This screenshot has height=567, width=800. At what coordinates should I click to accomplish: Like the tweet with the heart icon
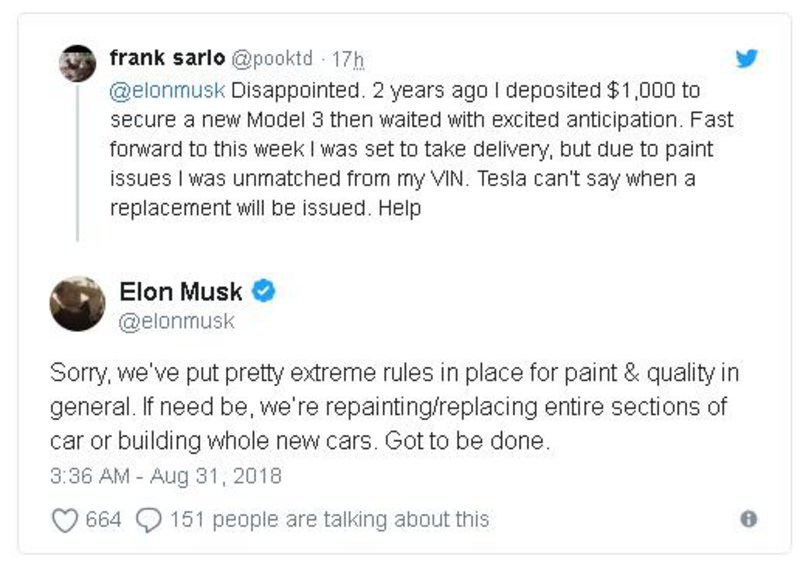click(x=64, y=520)
